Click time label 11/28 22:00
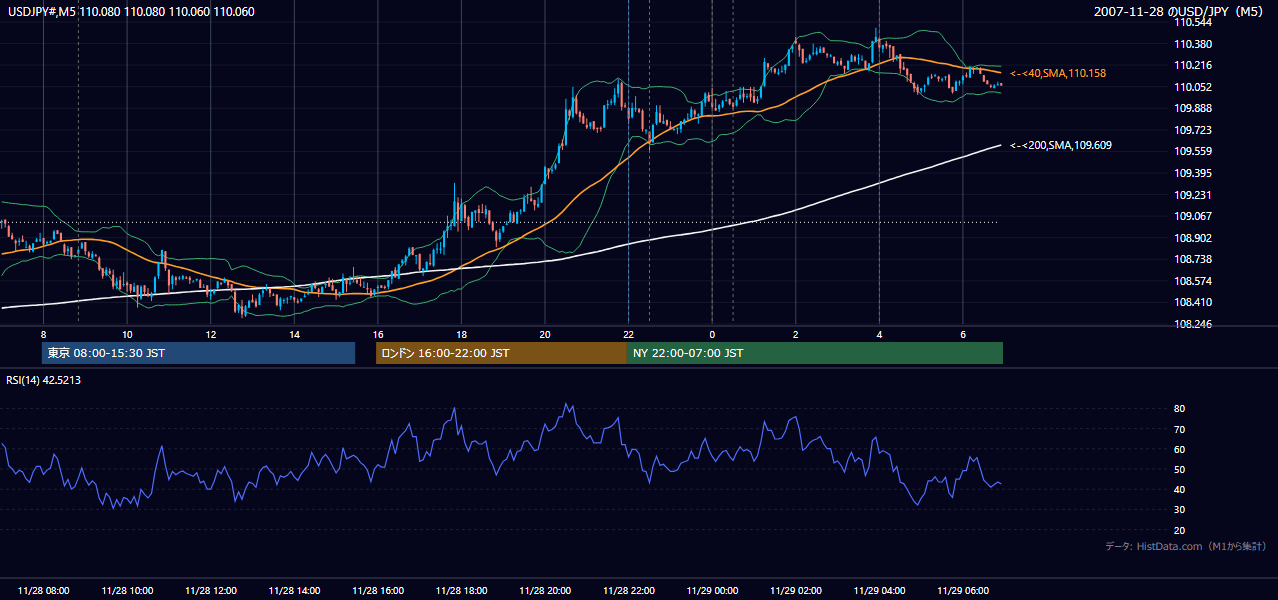The image size is (1278, 600). click(628, 591)
